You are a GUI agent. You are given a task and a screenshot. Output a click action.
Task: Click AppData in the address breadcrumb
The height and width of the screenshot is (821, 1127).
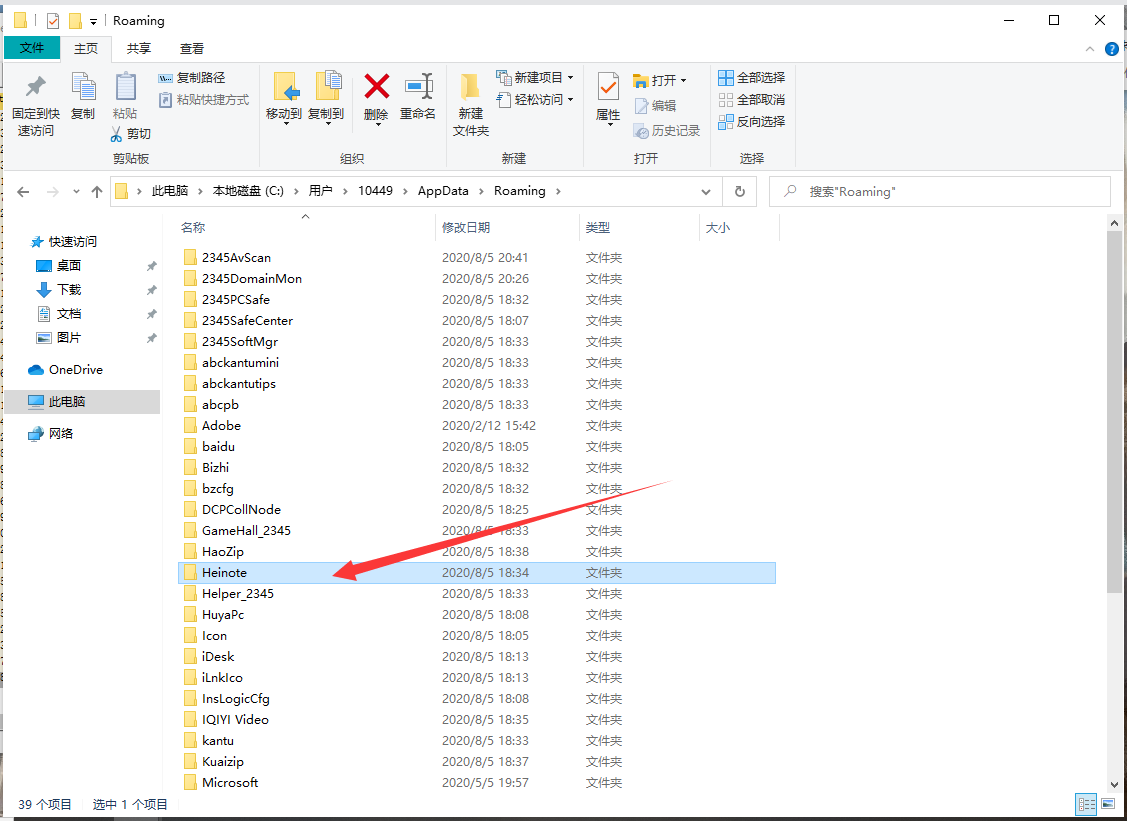click(443, 191)
